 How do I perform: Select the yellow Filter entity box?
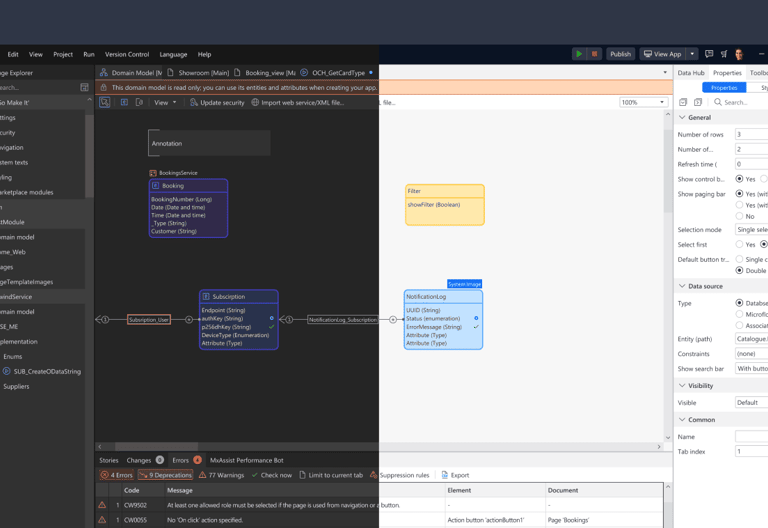click(445, 205)
